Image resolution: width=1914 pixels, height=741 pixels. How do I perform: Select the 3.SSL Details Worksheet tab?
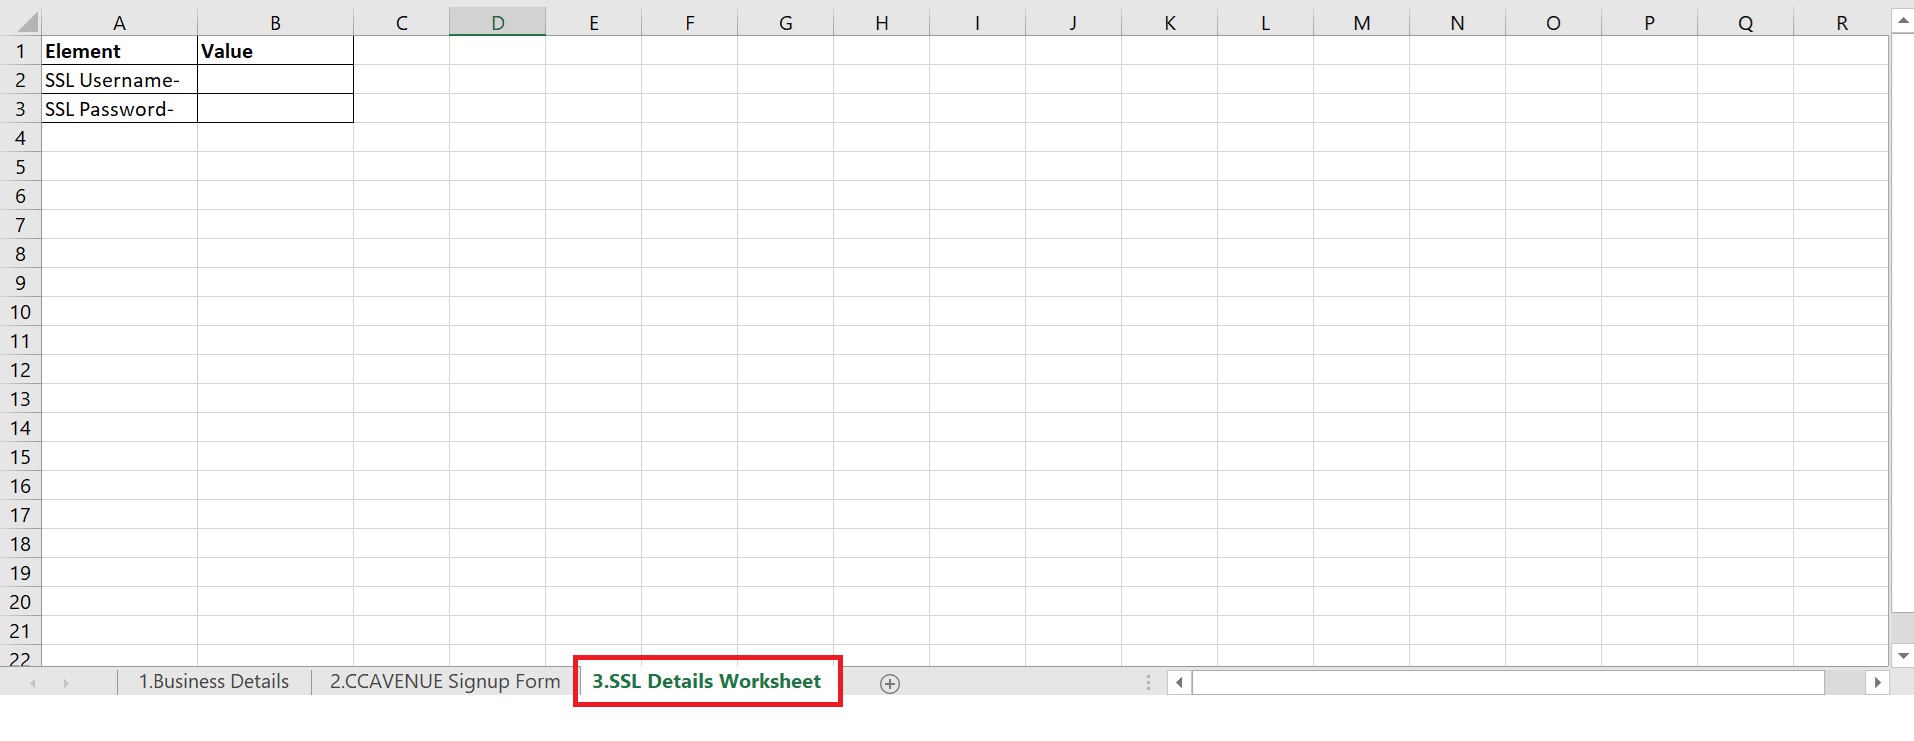pyautogui.click(x=706, y=682)
